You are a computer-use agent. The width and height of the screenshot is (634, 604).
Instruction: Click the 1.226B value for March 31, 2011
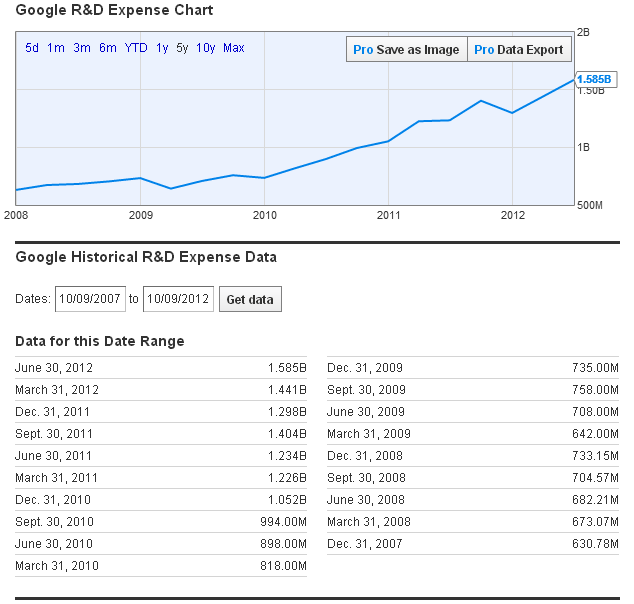(x=287, y=478)
